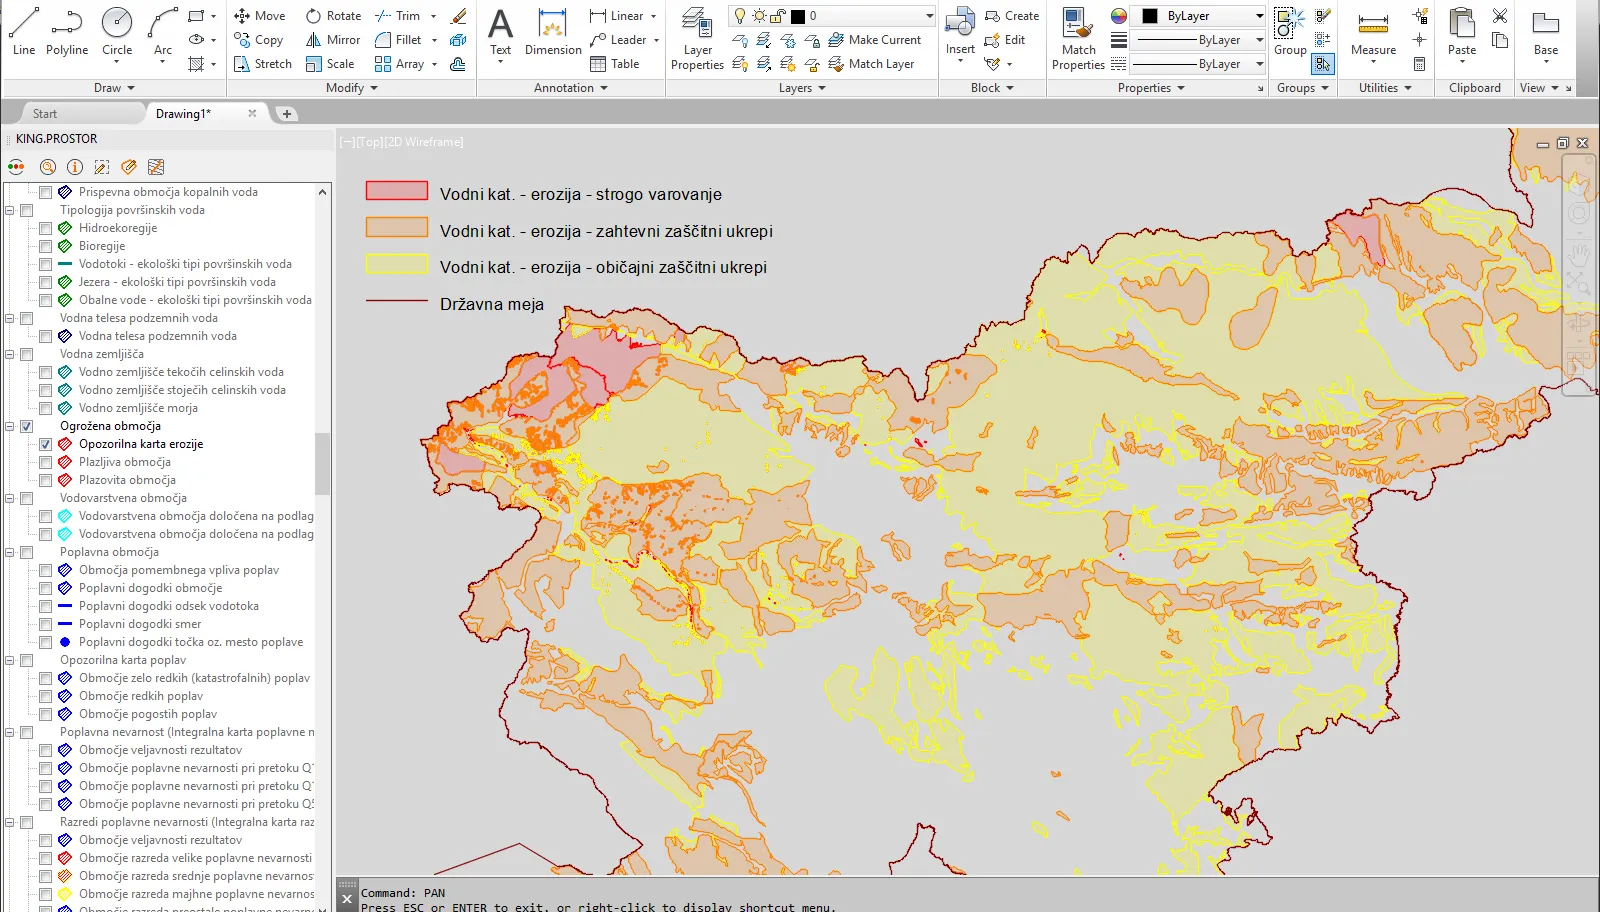
Task: Enable the Plazljiva območja checkbox
Action: pos(45,462)
